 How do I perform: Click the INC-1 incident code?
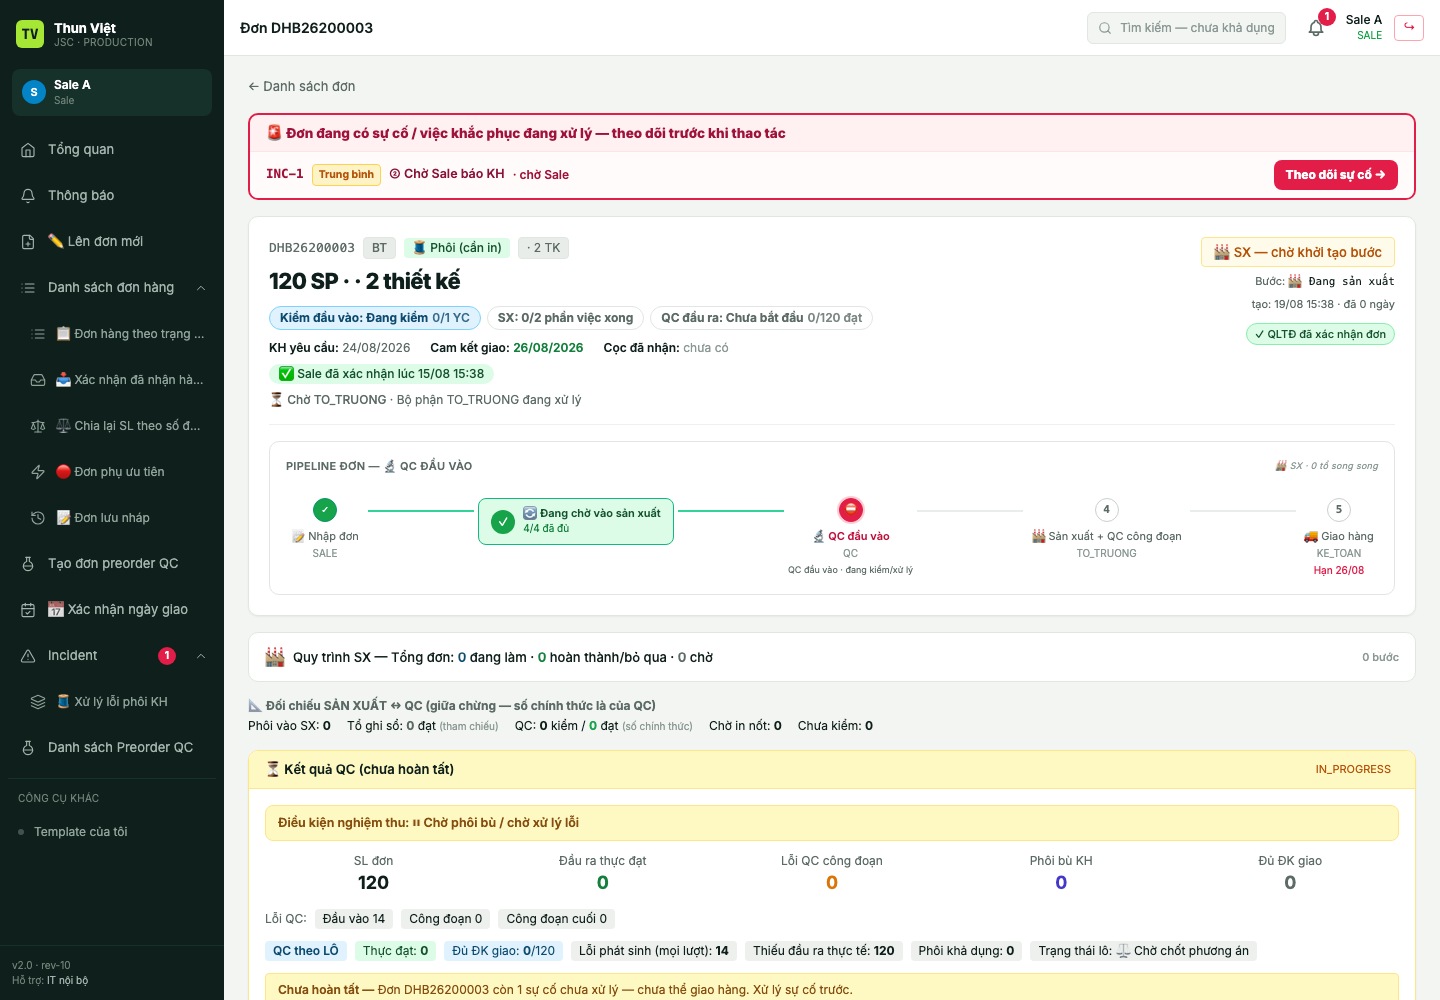point(285,174)
